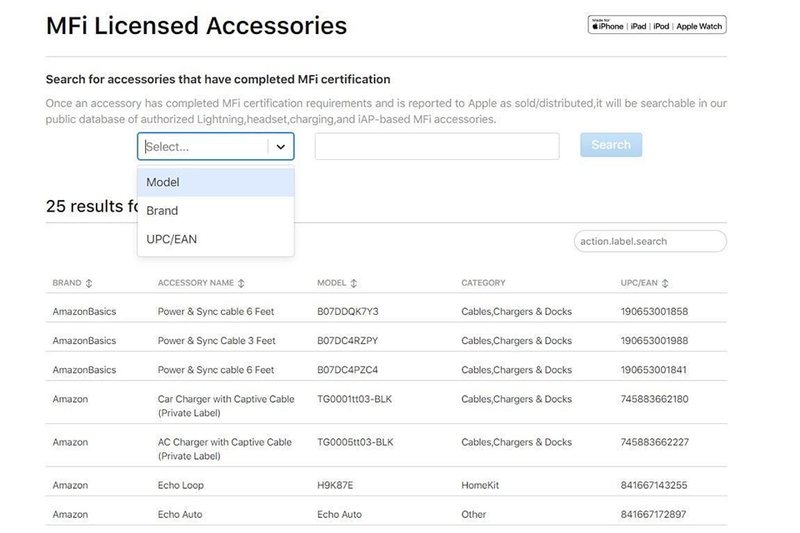The image size is (800, 533).
Task: Select model B07DDQK7Y3 table cell
Action: pyautogui.click(x=348, y=312)
